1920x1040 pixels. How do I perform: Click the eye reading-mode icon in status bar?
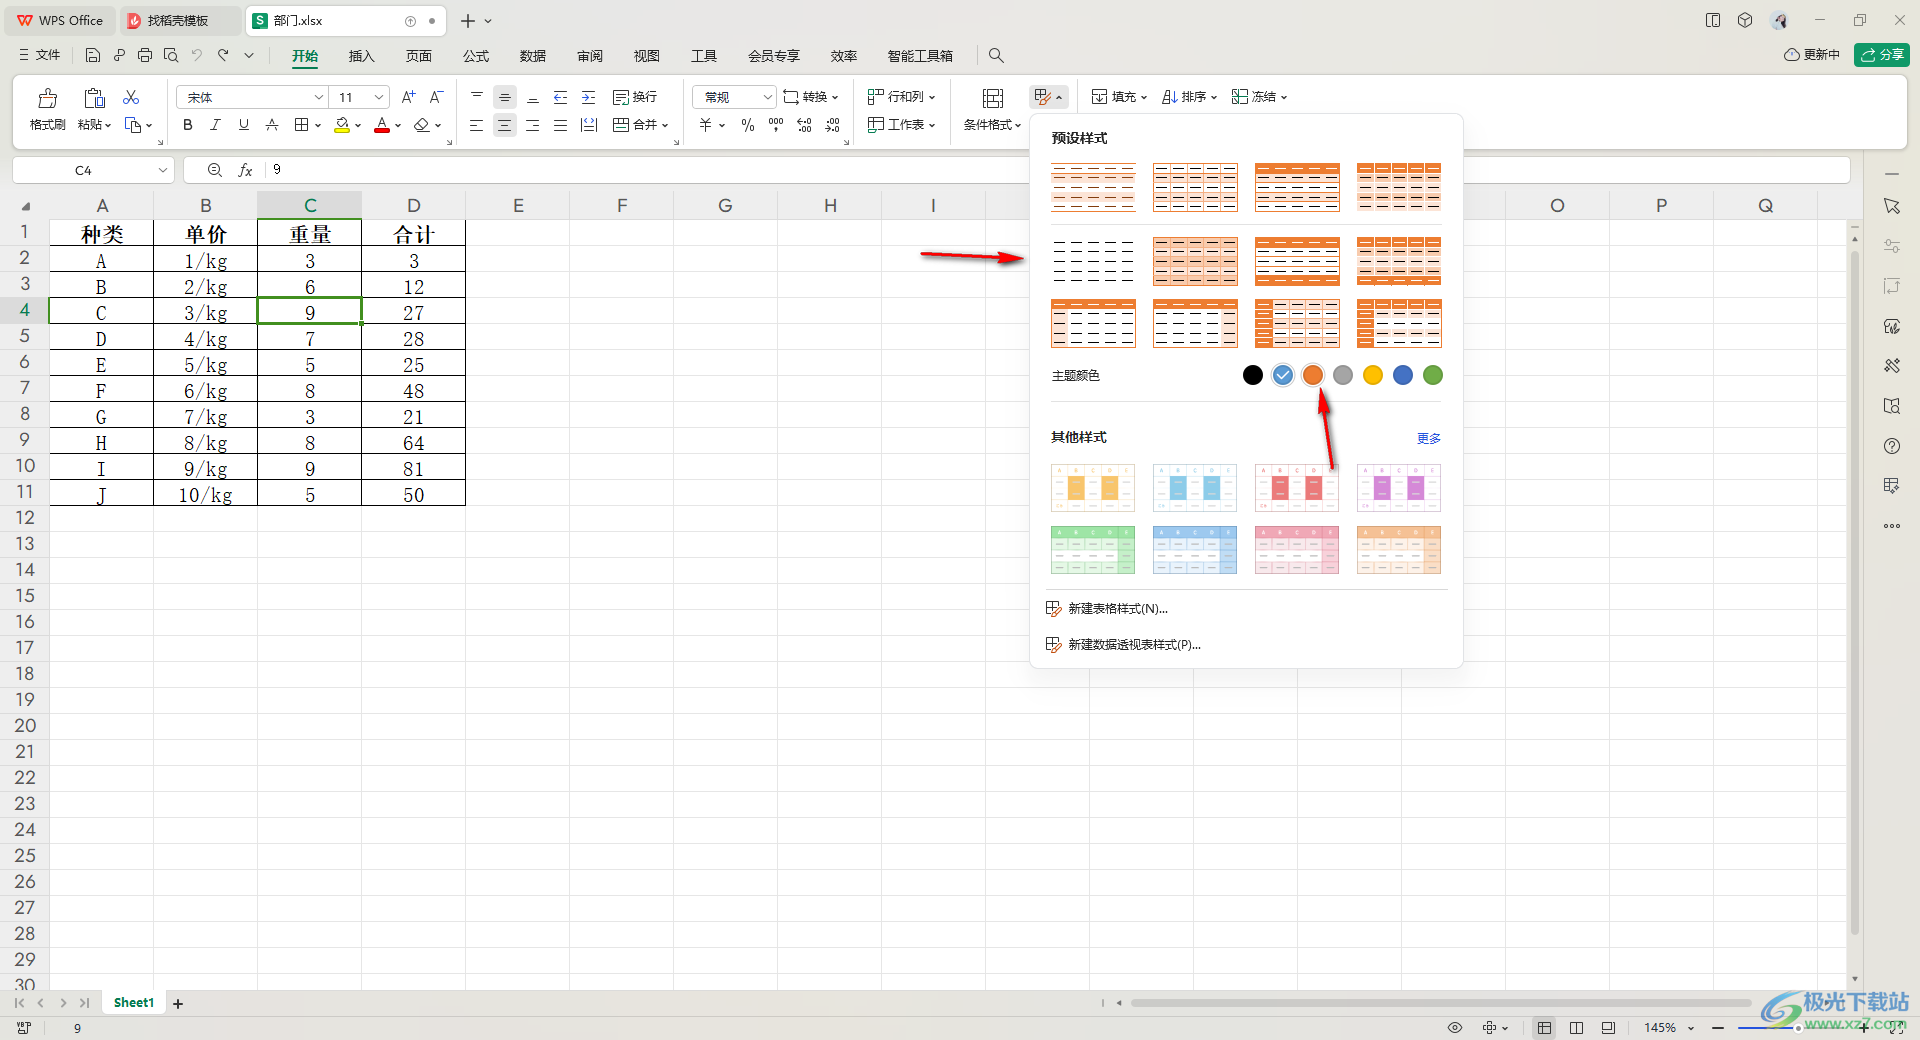(x=1455, y=1028)
